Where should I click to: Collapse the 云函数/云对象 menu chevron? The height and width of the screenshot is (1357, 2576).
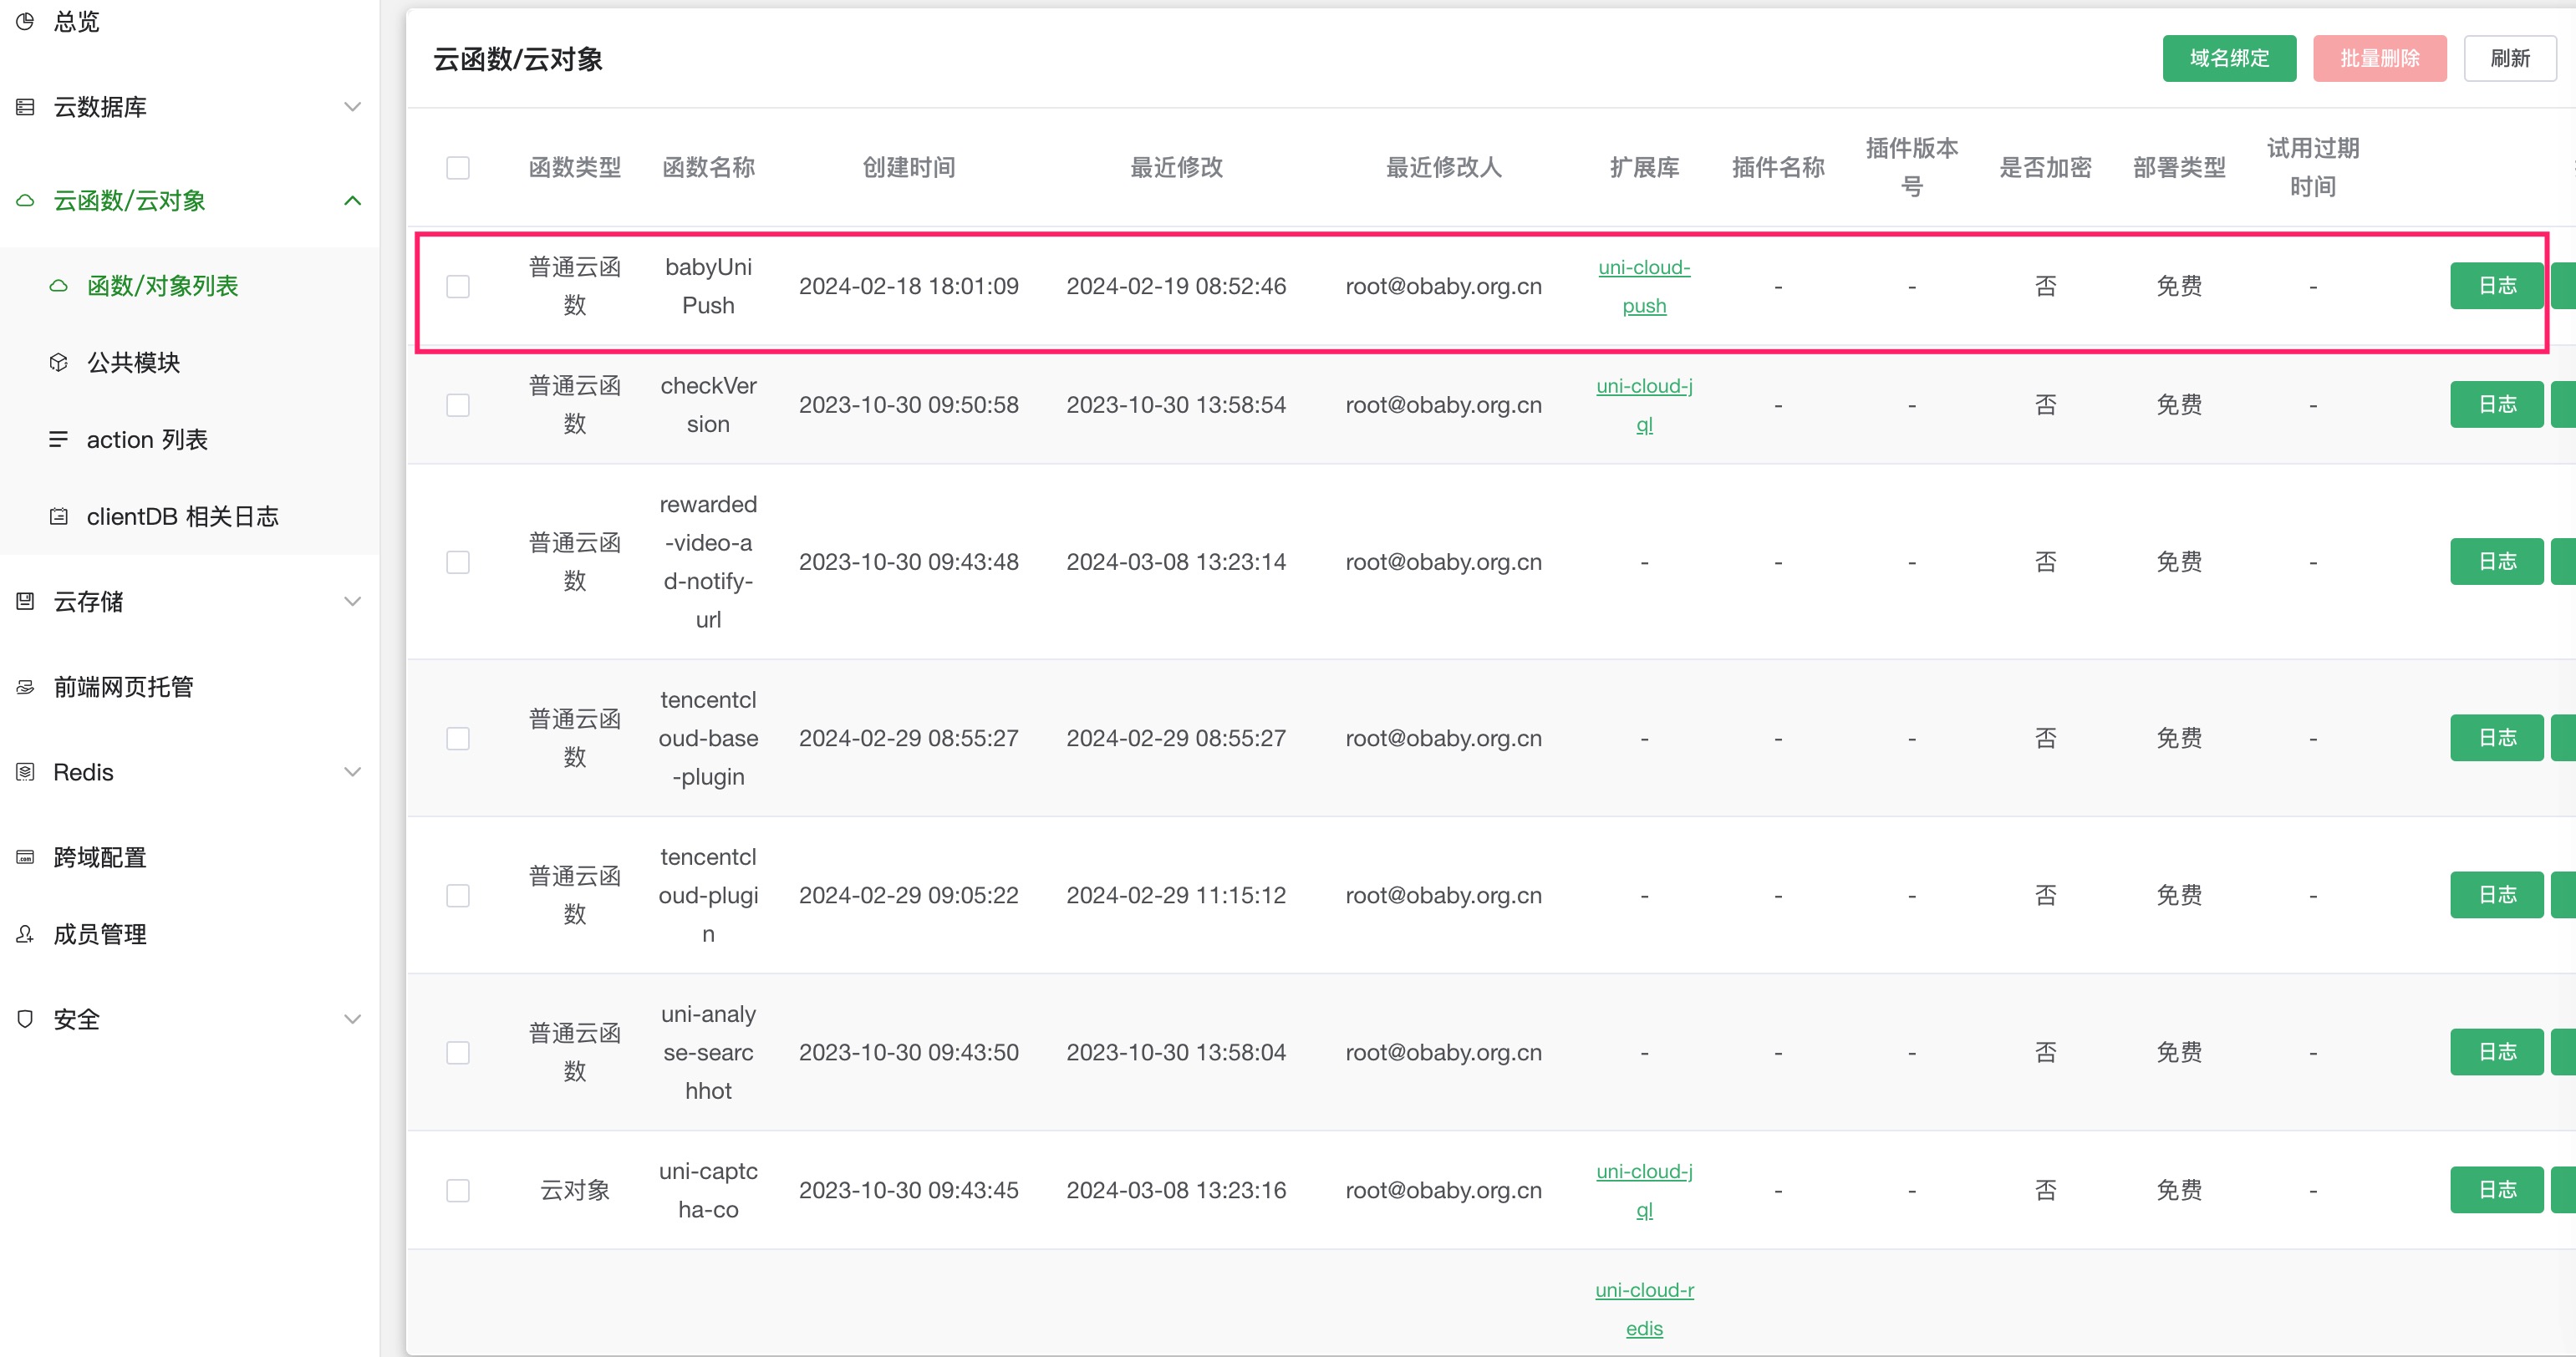click(352, 201)
